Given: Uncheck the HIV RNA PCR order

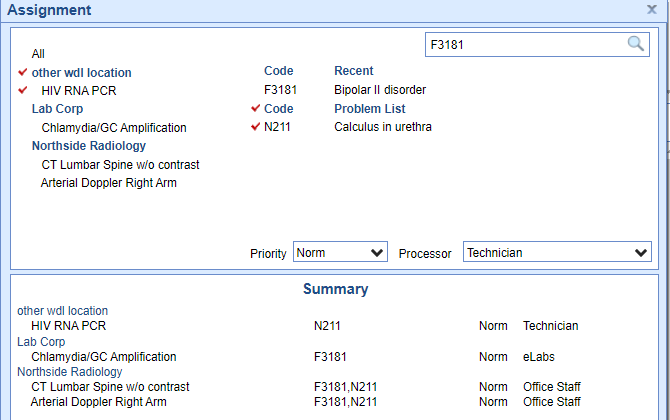Looking at the screenshot, I should (23, 90).
